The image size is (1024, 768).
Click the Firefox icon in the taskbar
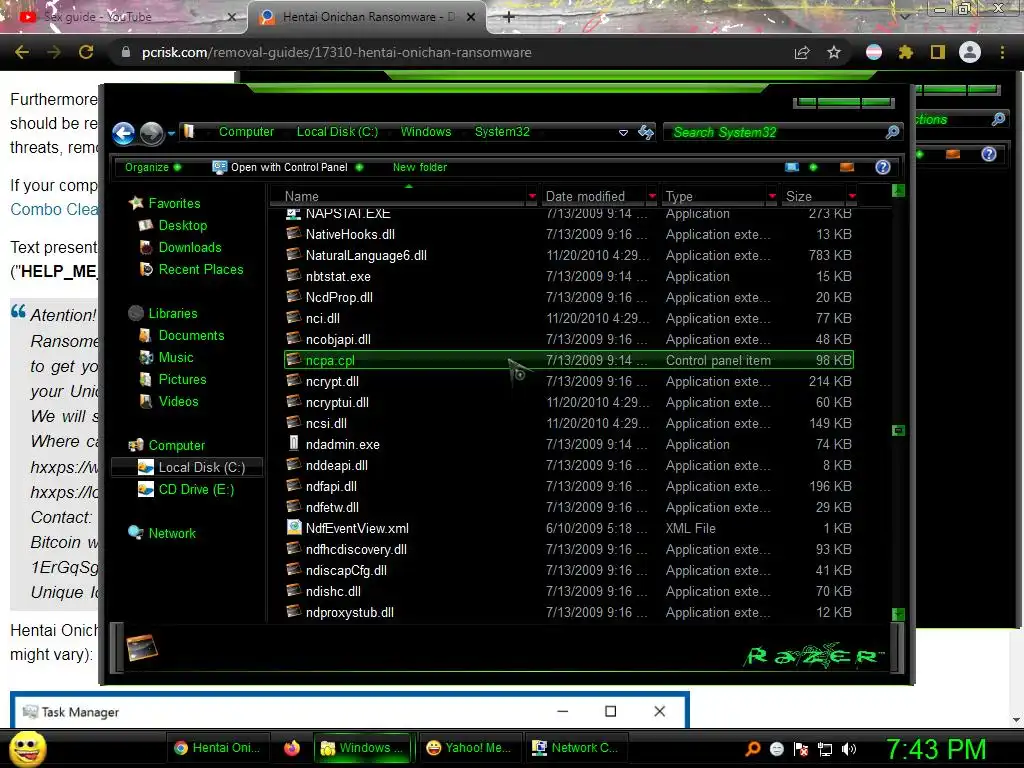[x=292, y=748]
